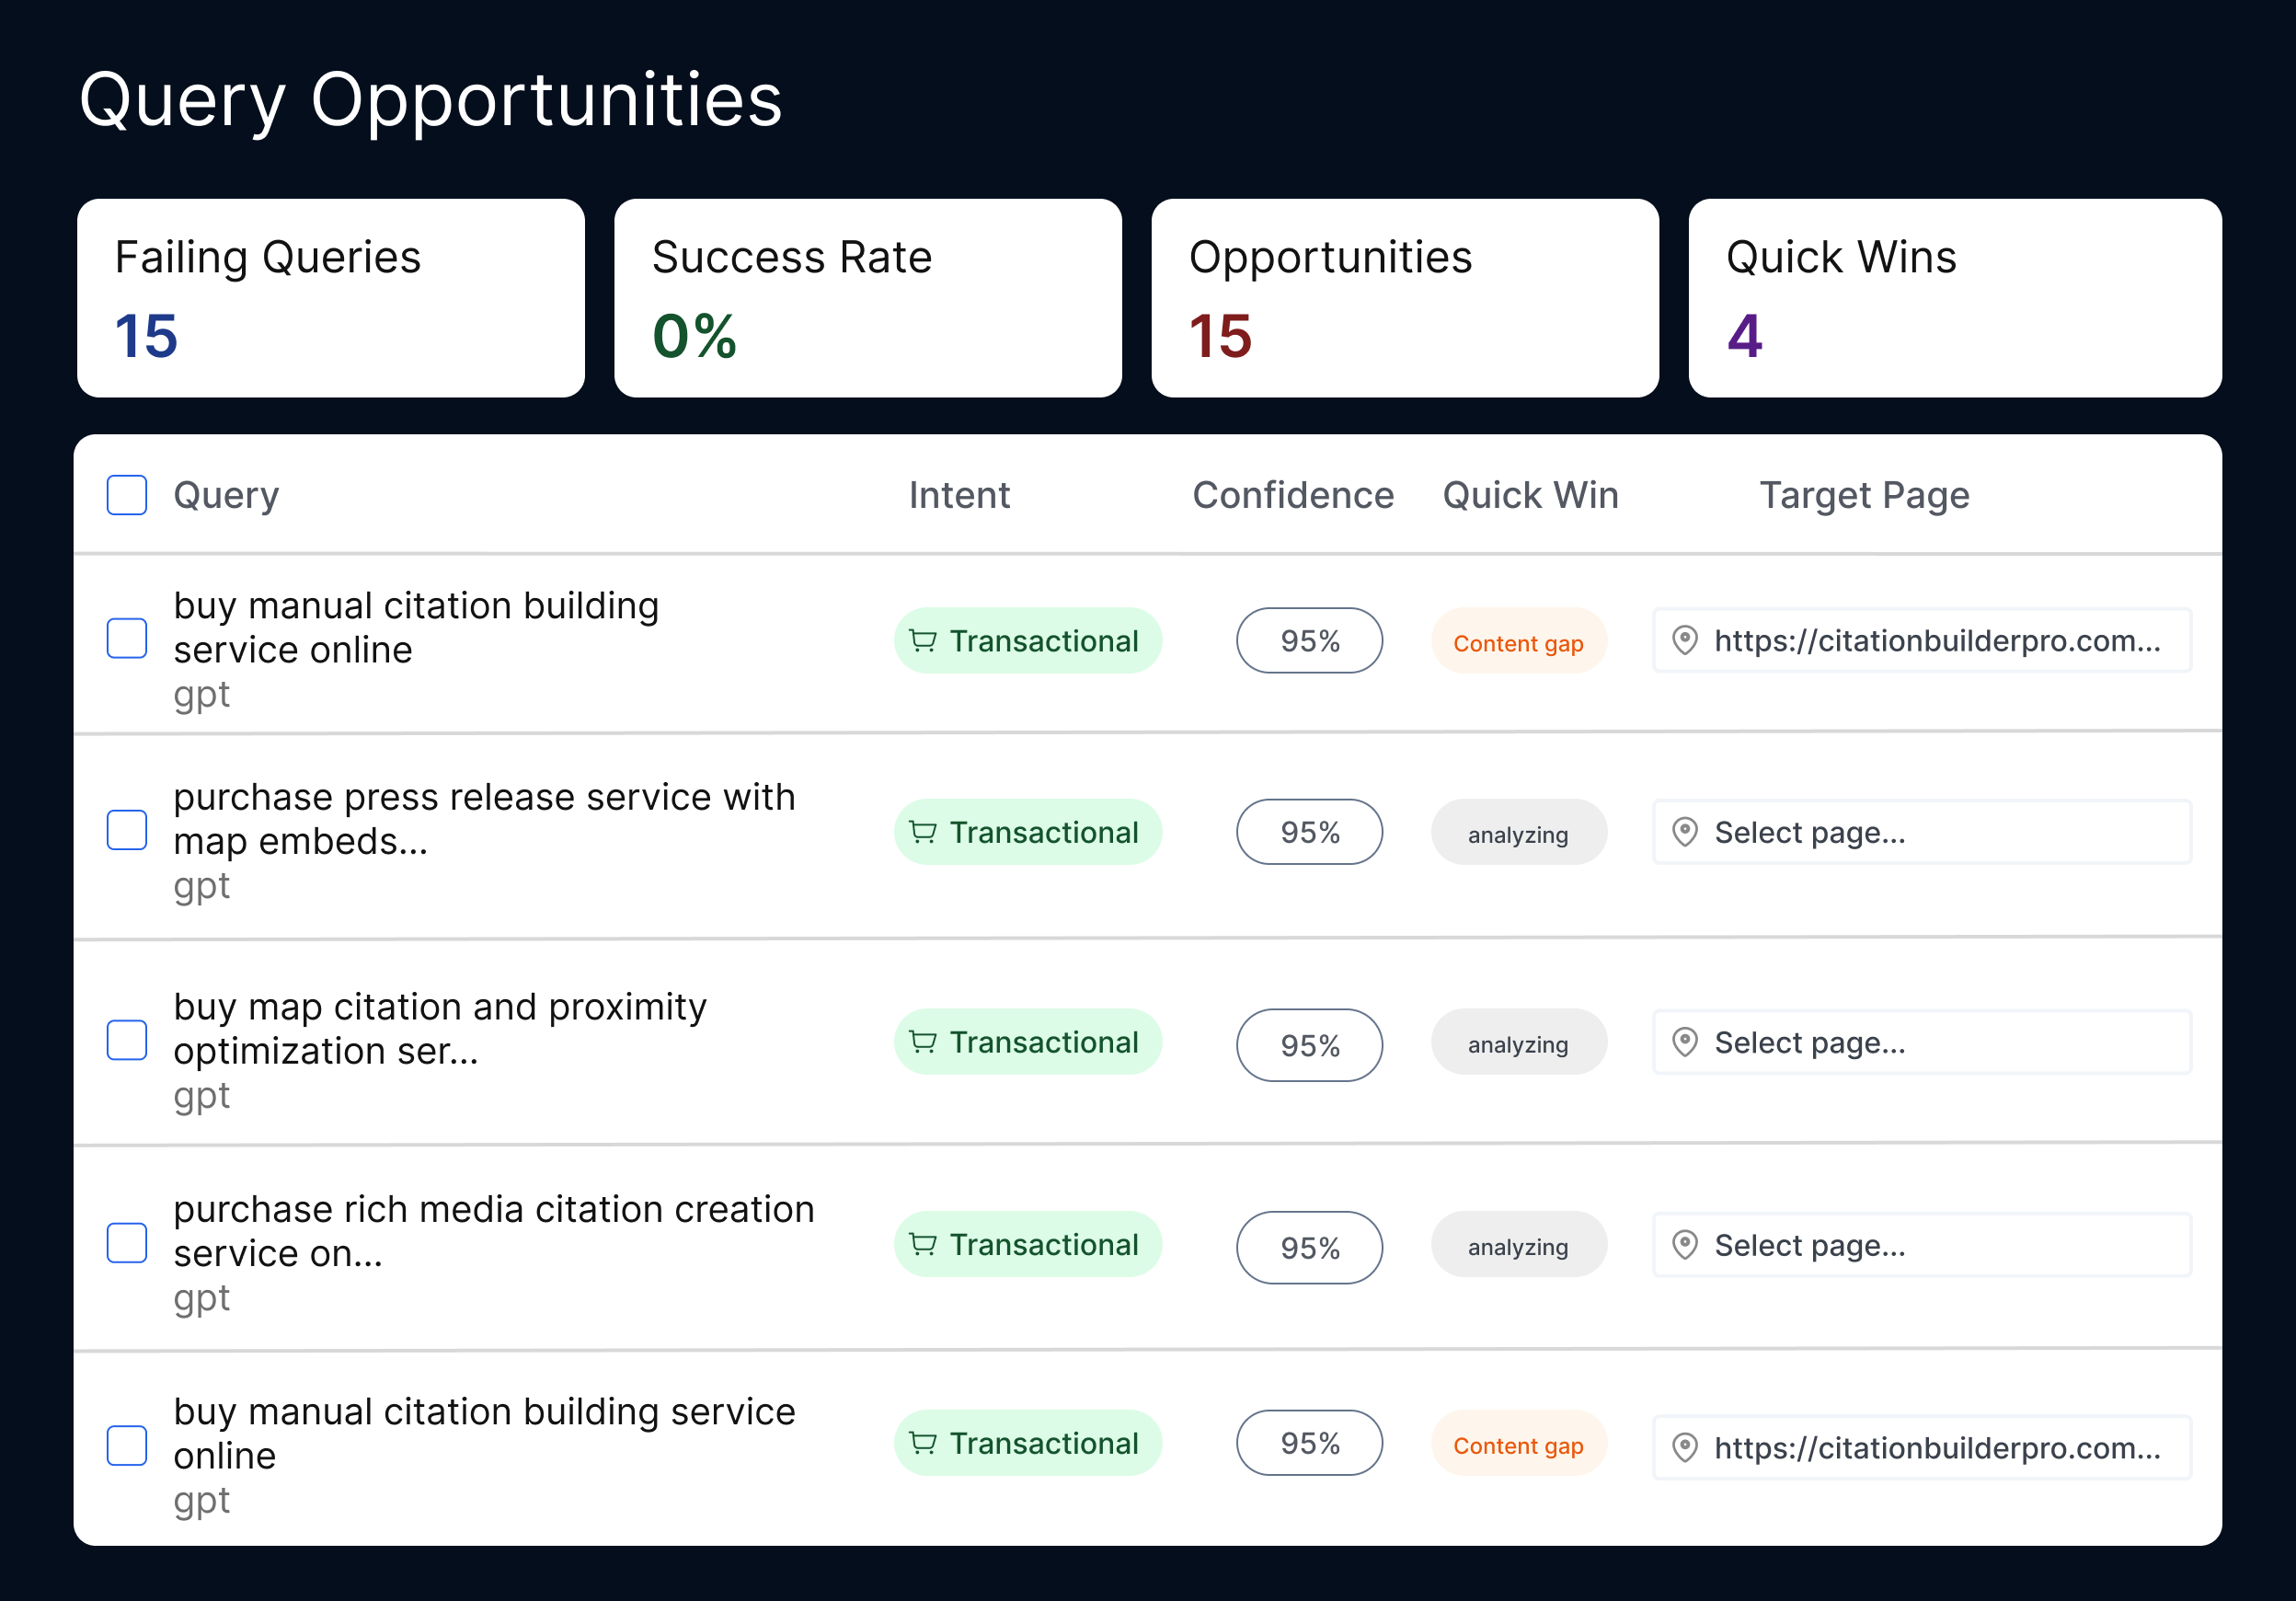Click the pin icon in the press release row's page selector

[x=1685, y=832]
